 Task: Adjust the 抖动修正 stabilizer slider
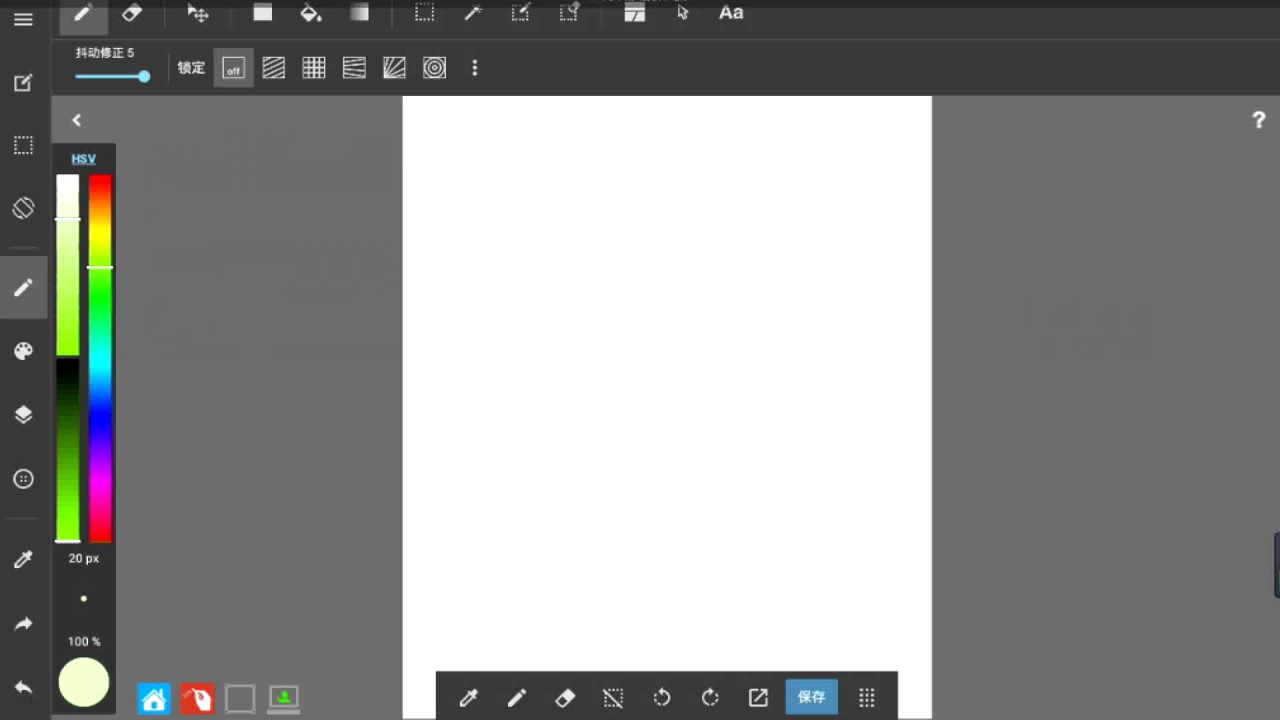(112, 76)
